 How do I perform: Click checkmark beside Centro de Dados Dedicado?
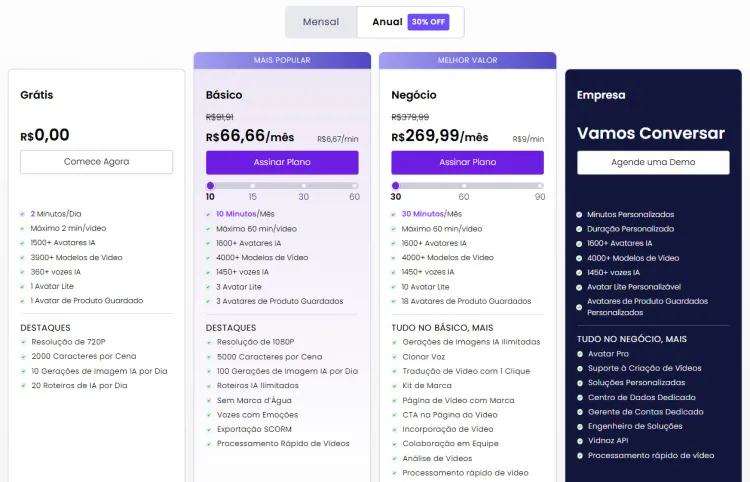pyautogui.click(x=580, y=398)
